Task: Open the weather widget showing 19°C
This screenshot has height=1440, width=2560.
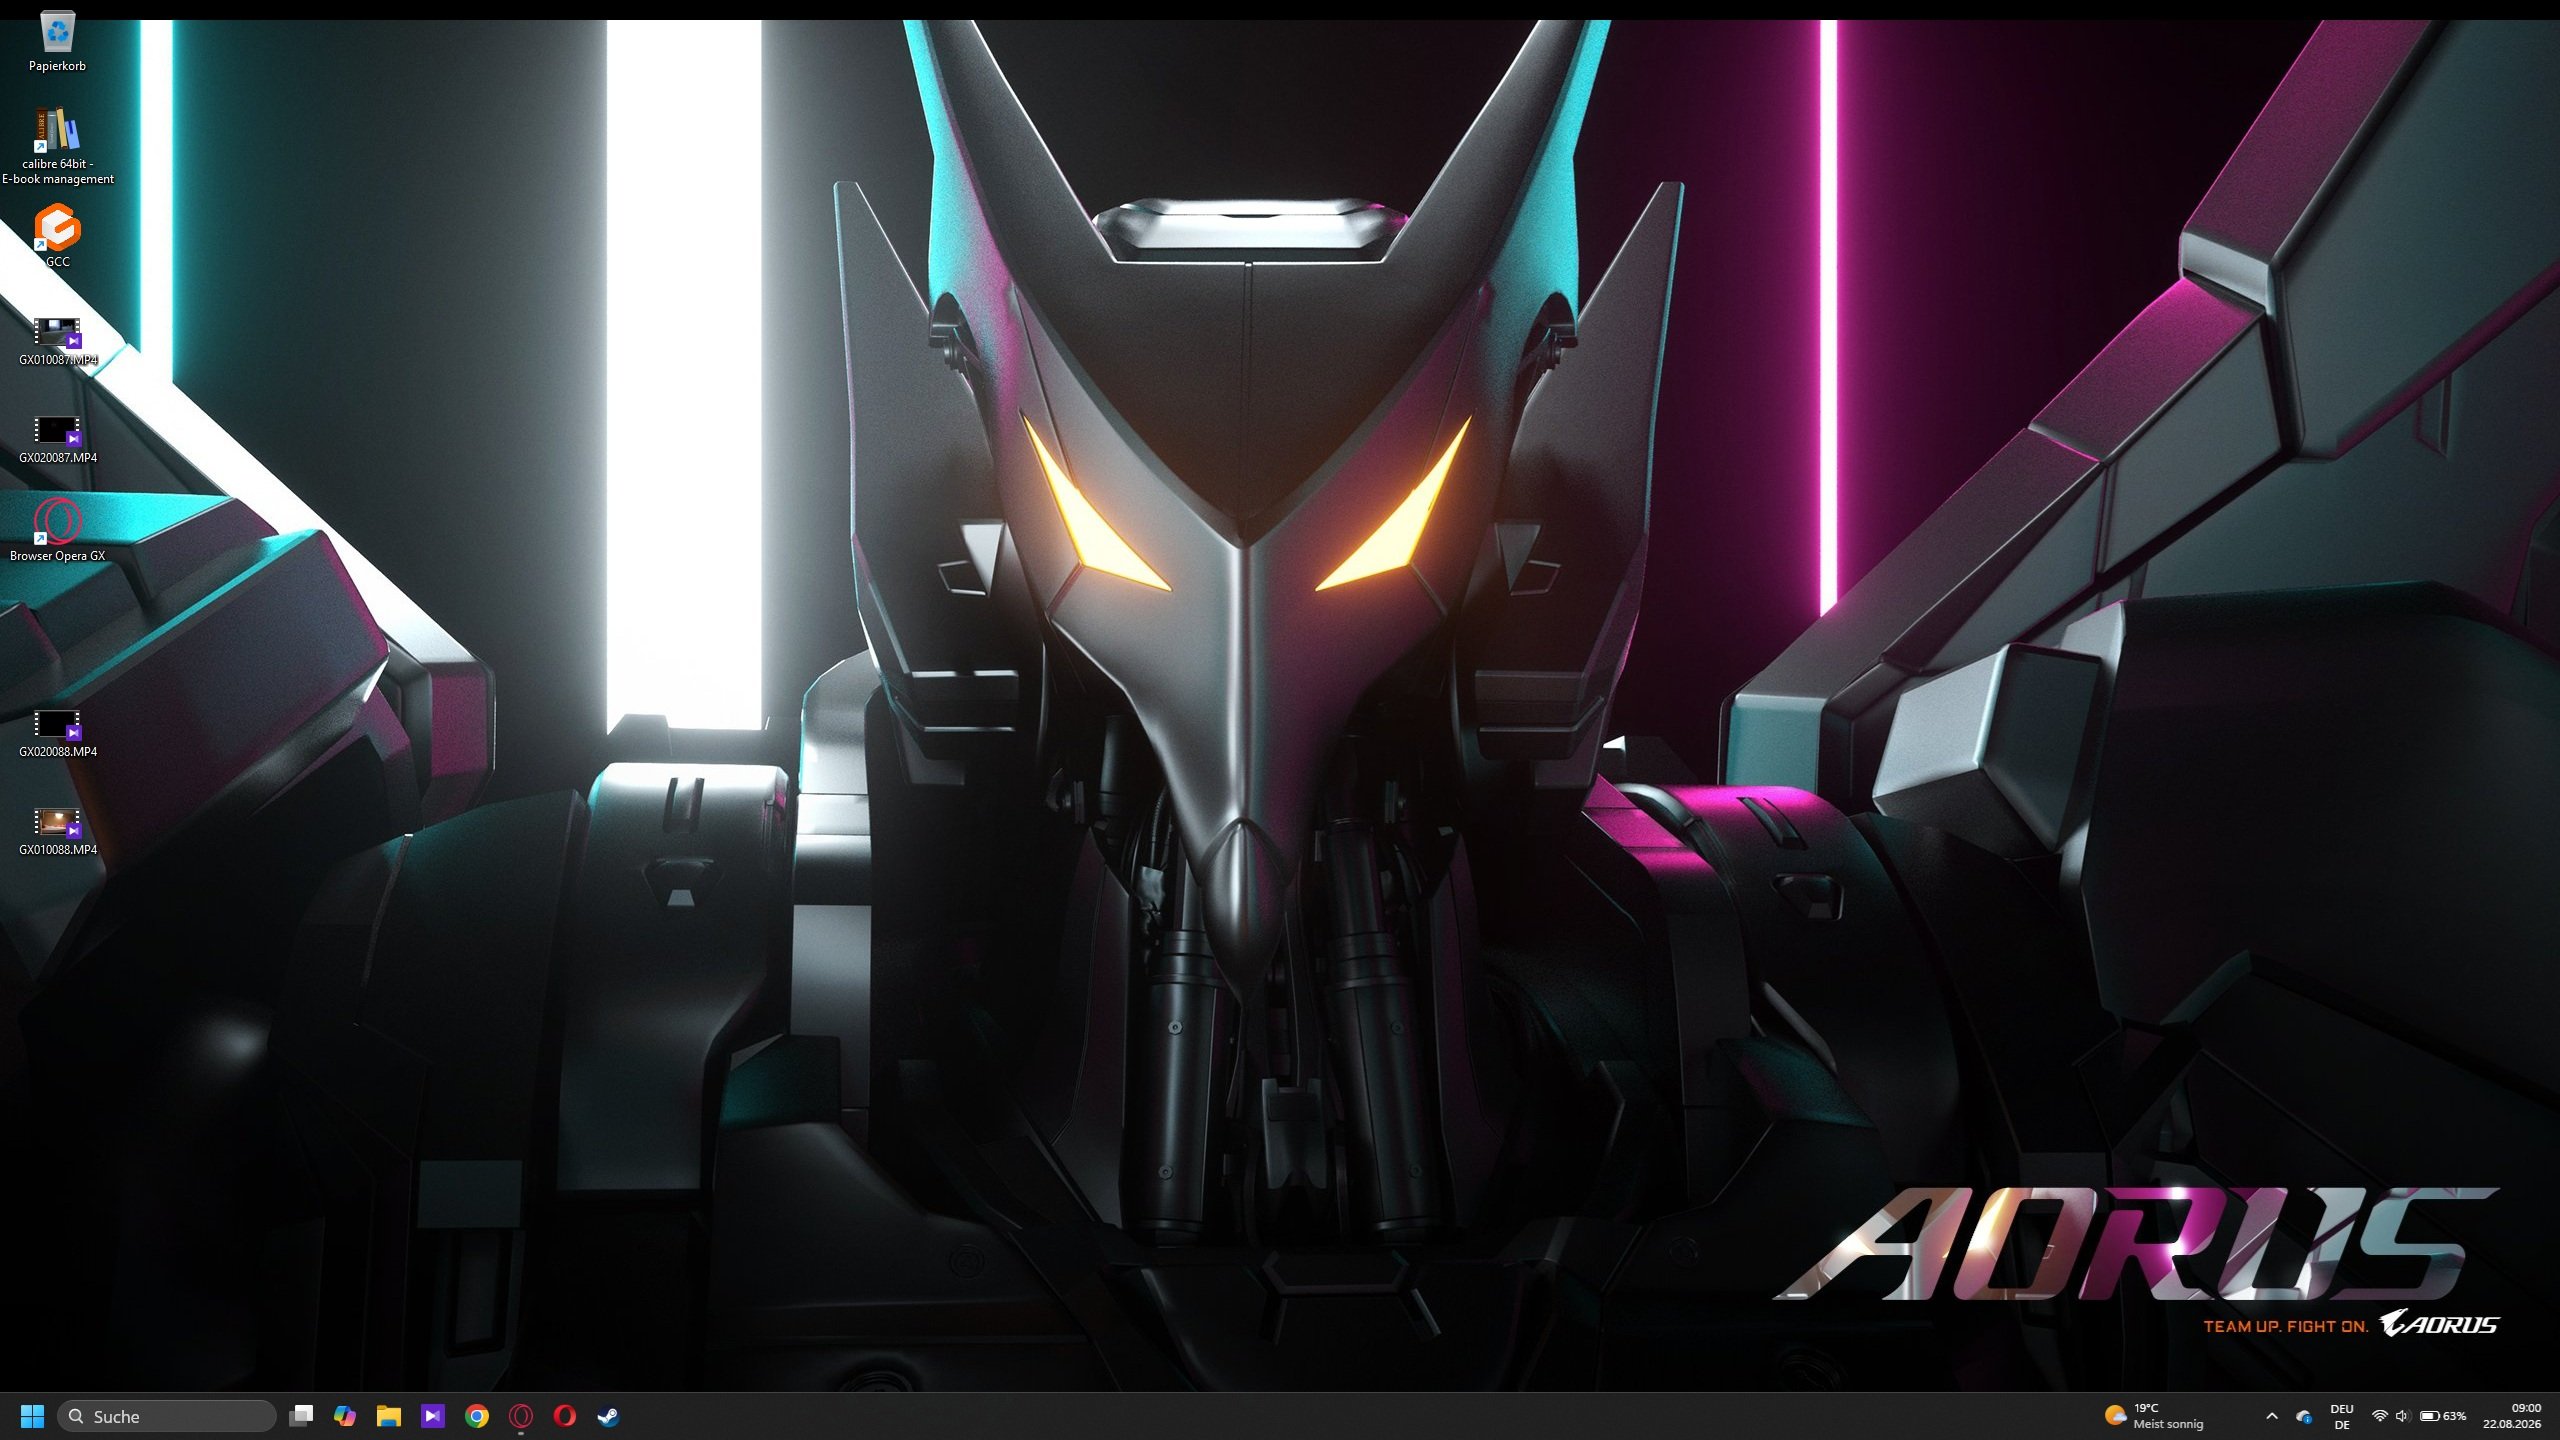Action: (x=2154, y=1416)
